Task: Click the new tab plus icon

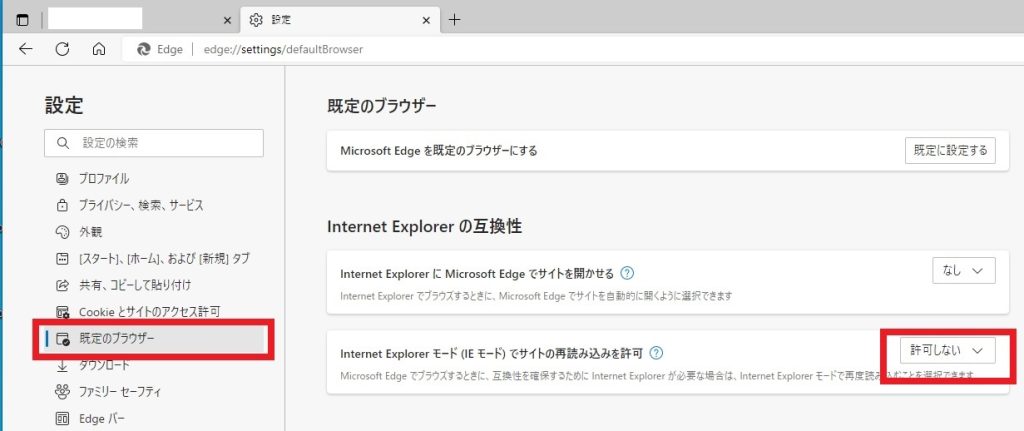Action: click(455, 19)
